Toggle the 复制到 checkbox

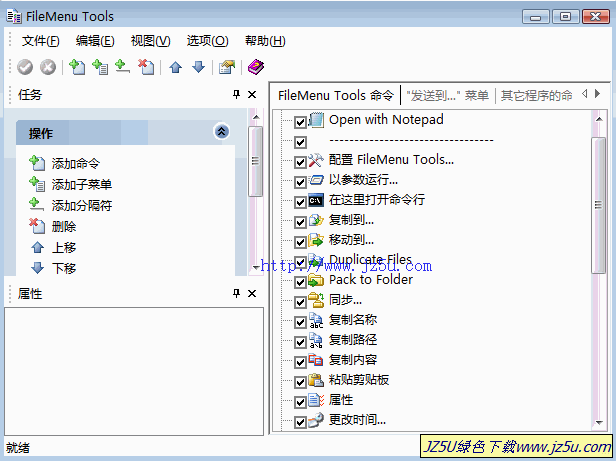(301, 222)
